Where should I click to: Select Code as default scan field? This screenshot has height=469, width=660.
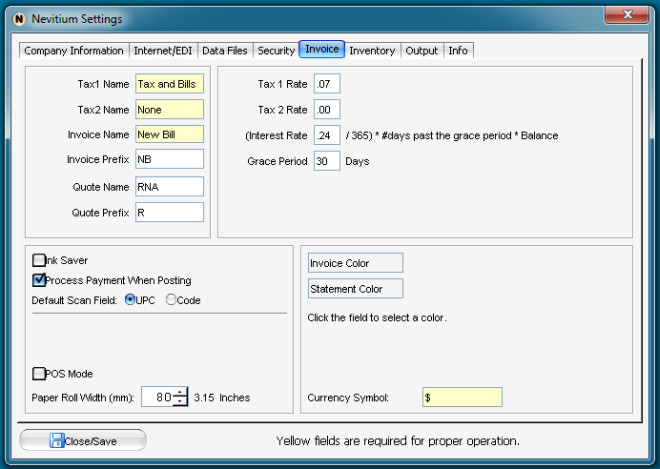pos(171,300)
